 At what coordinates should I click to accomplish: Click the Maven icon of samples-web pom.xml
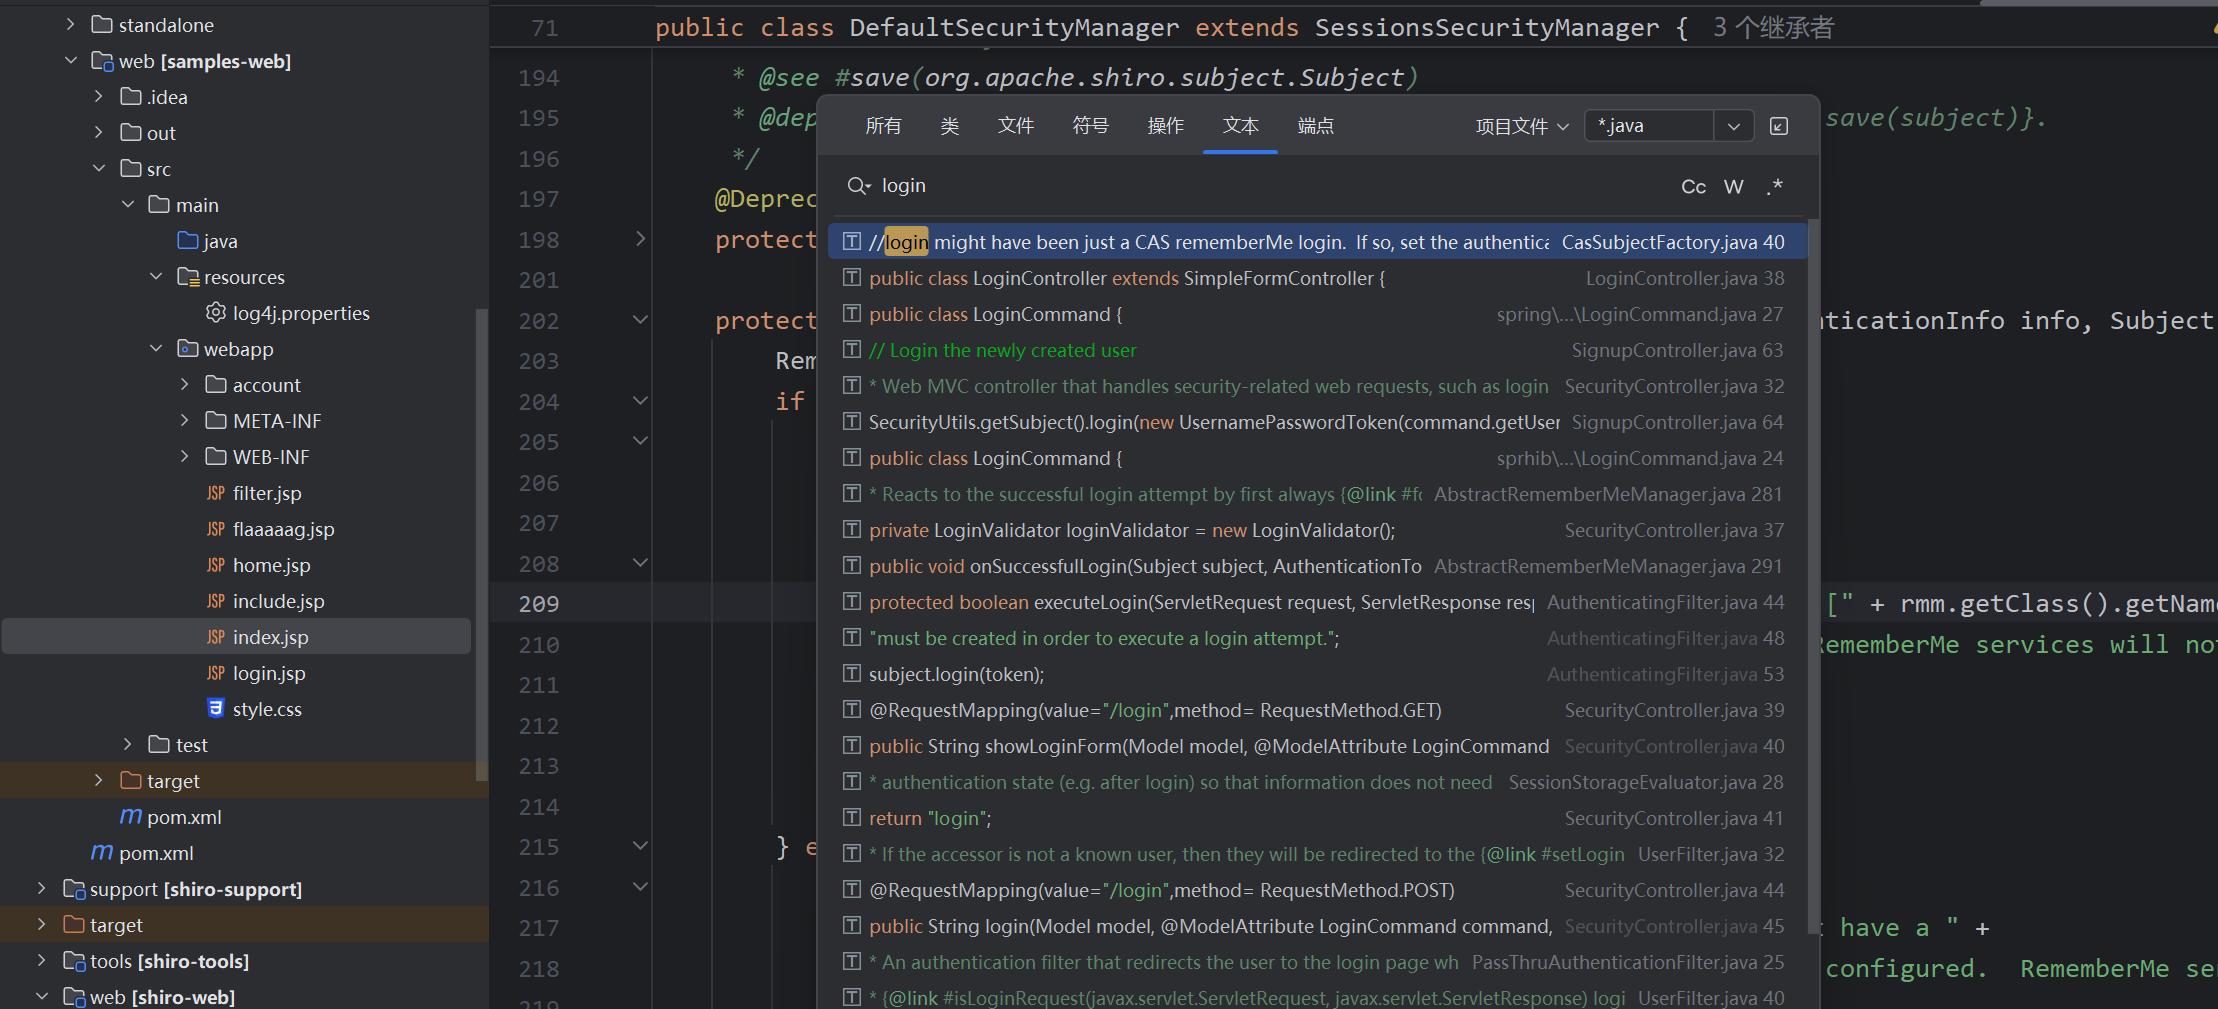click(x=130, y=817)
